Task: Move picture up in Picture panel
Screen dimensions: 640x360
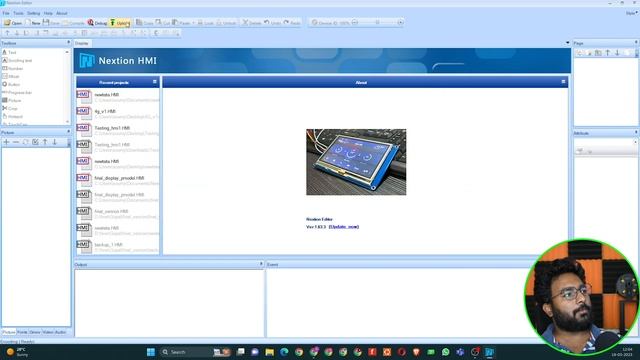Action: pyautogui.click(x=45, y=142)
